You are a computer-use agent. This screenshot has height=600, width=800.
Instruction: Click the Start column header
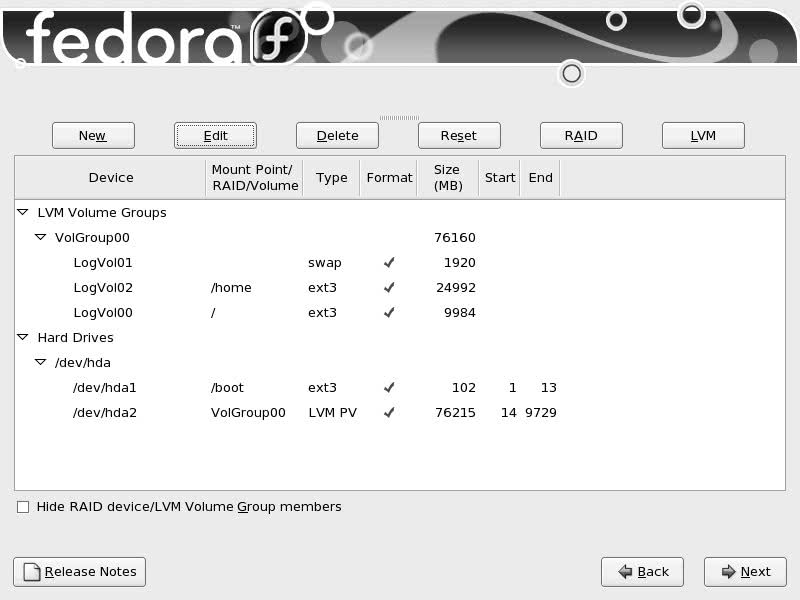500,178
